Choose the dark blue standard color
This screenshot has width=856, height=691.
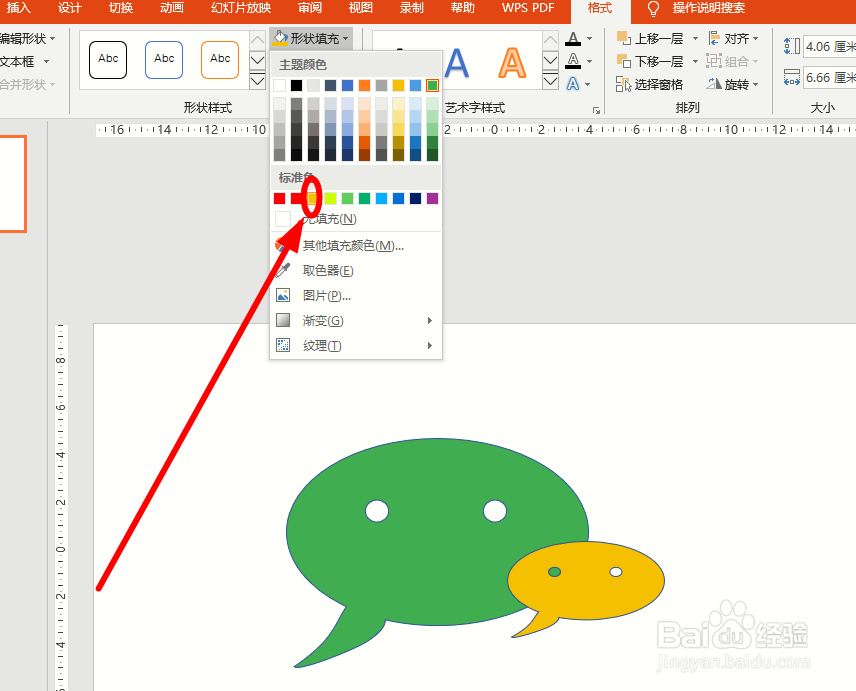[x=415, y=198]
